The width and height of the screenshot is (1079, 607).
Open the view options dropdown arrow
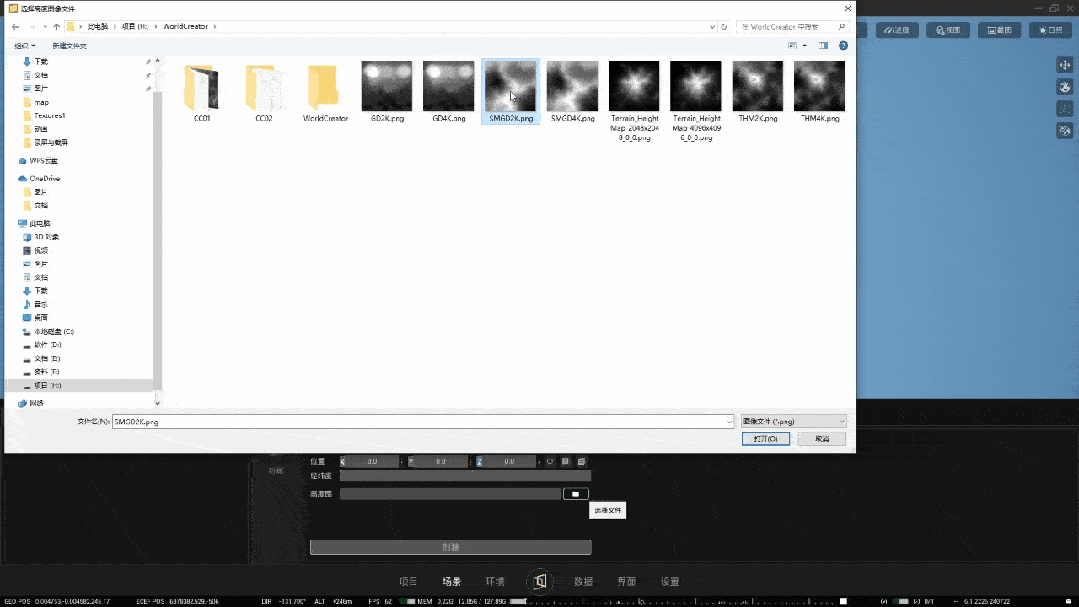(804, 45)
